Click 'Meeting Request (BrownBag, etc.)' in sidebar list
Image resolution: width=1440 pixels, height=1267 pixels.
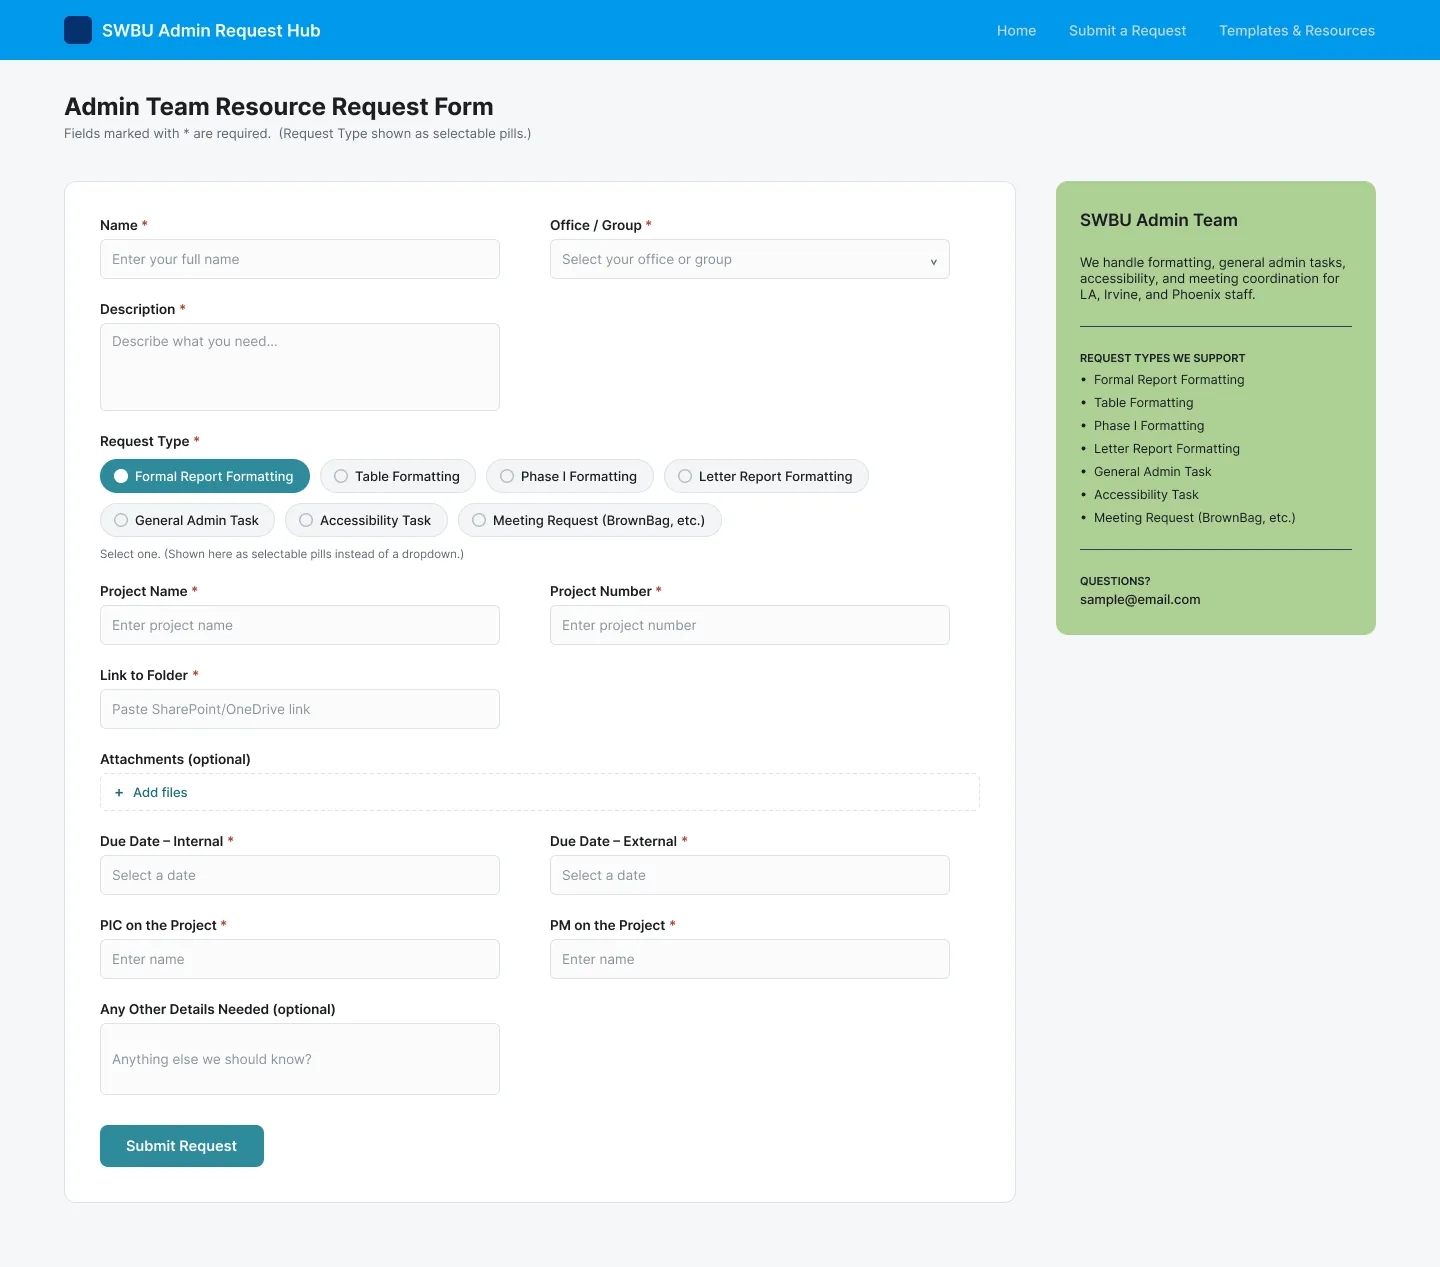(x=1195, y=518)
